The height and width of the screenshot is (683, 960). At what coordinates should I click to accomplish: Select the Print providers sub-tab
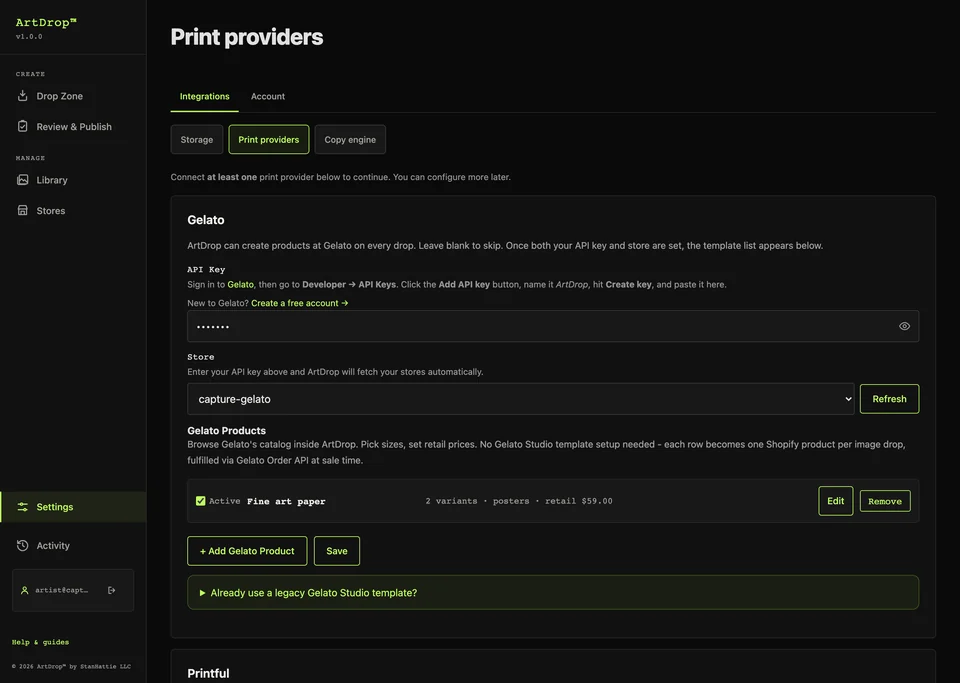click(269, 140)
